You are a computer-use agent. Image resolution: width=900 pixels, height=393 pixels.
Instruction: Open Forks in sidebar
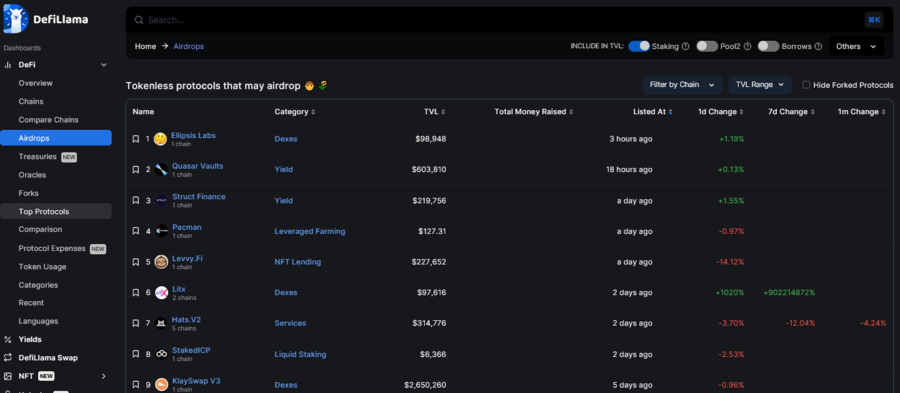pyautogui.click(x=29, y=193)
